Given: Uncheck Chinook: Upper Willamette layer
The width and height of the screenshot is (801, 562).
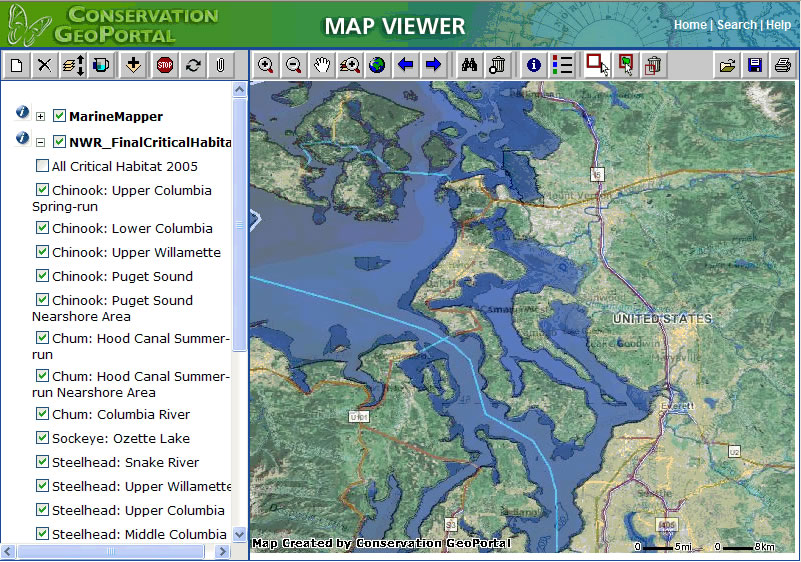Looking at the screenshot, I should (42, 251).
